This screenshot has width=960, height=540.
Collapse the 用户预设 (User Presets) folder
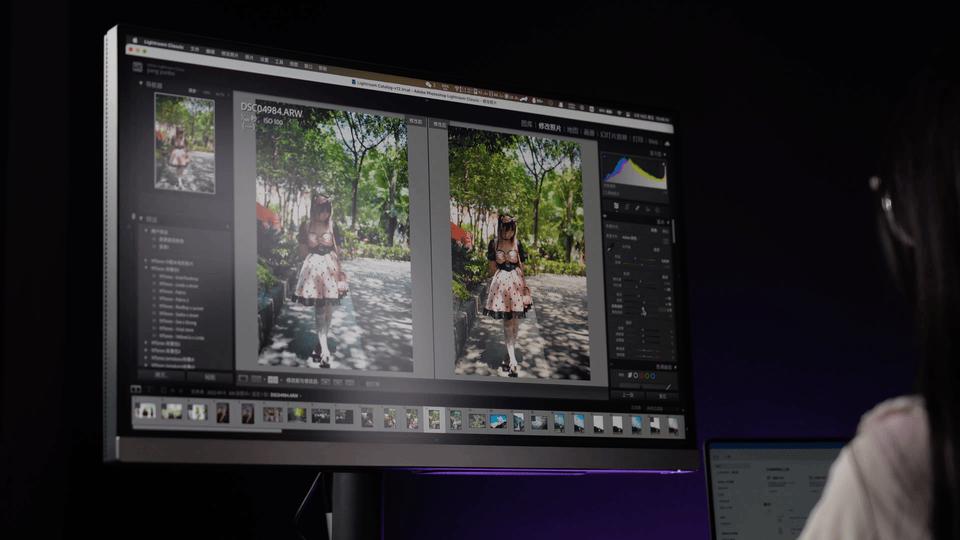(x=146, y=231)
